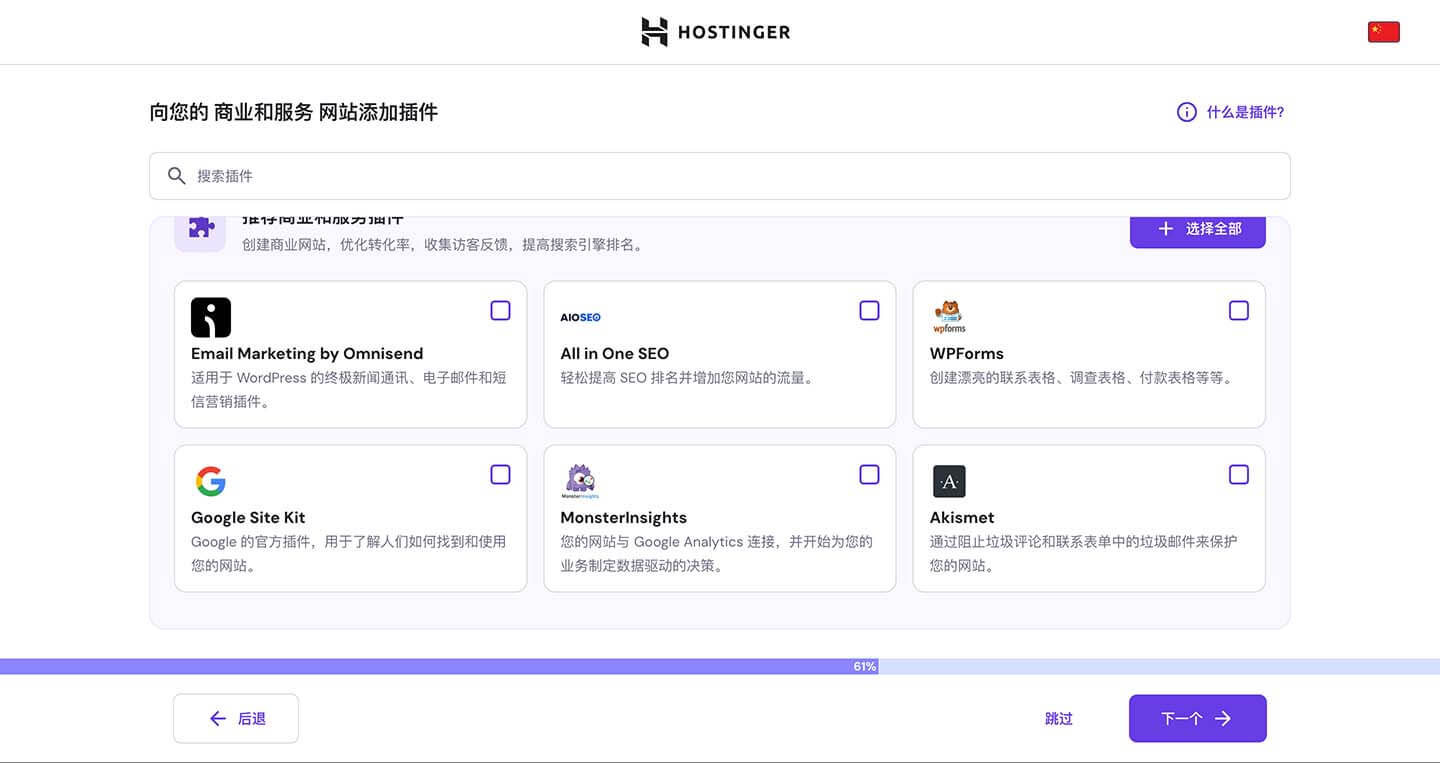Click description 轻松提高 SEO 排名并增加您网站的流量
The height and width of the screenshot is (763, 1440).
click(x=688, y=378)
